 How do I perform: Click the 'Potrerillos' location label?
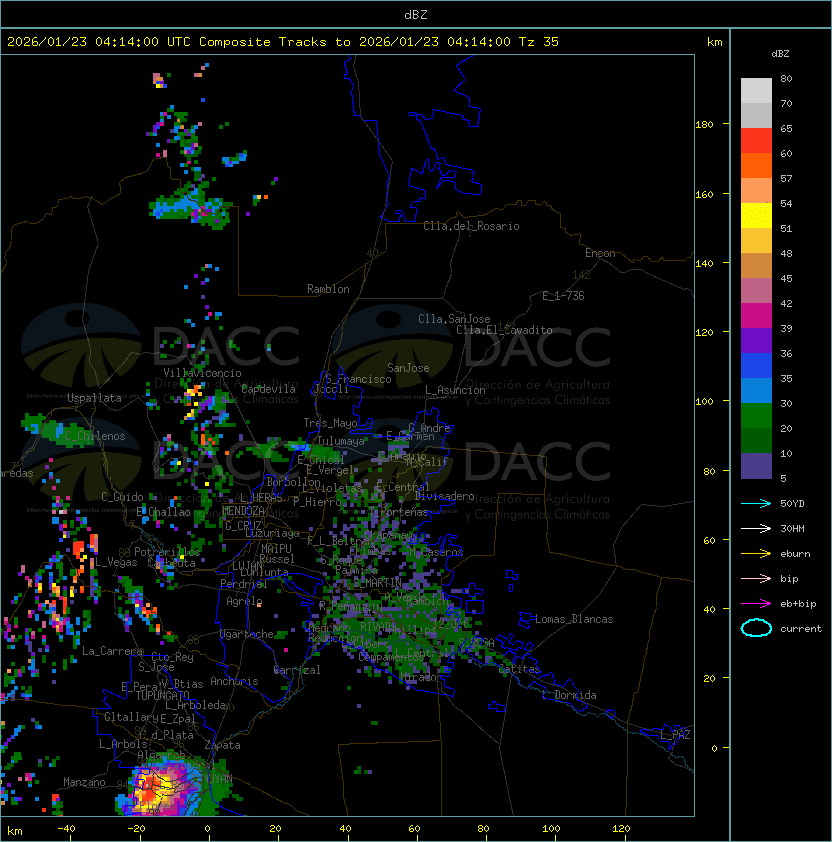(167, 552)
